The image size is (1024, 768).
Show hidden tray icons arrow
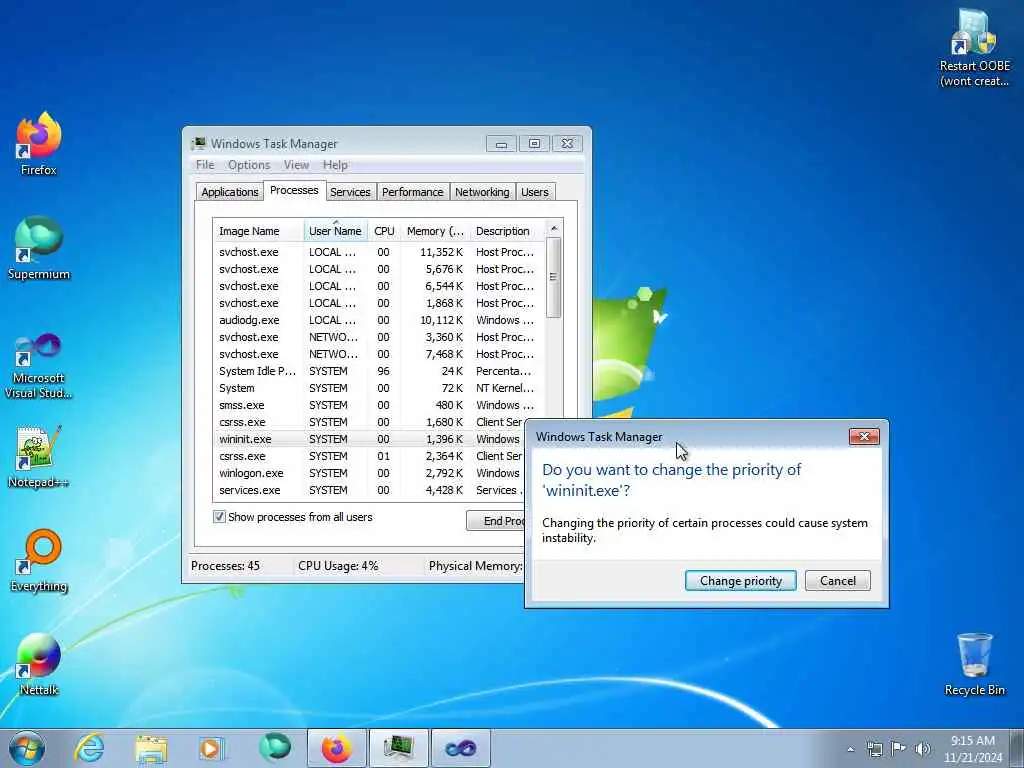coord(850,749)
